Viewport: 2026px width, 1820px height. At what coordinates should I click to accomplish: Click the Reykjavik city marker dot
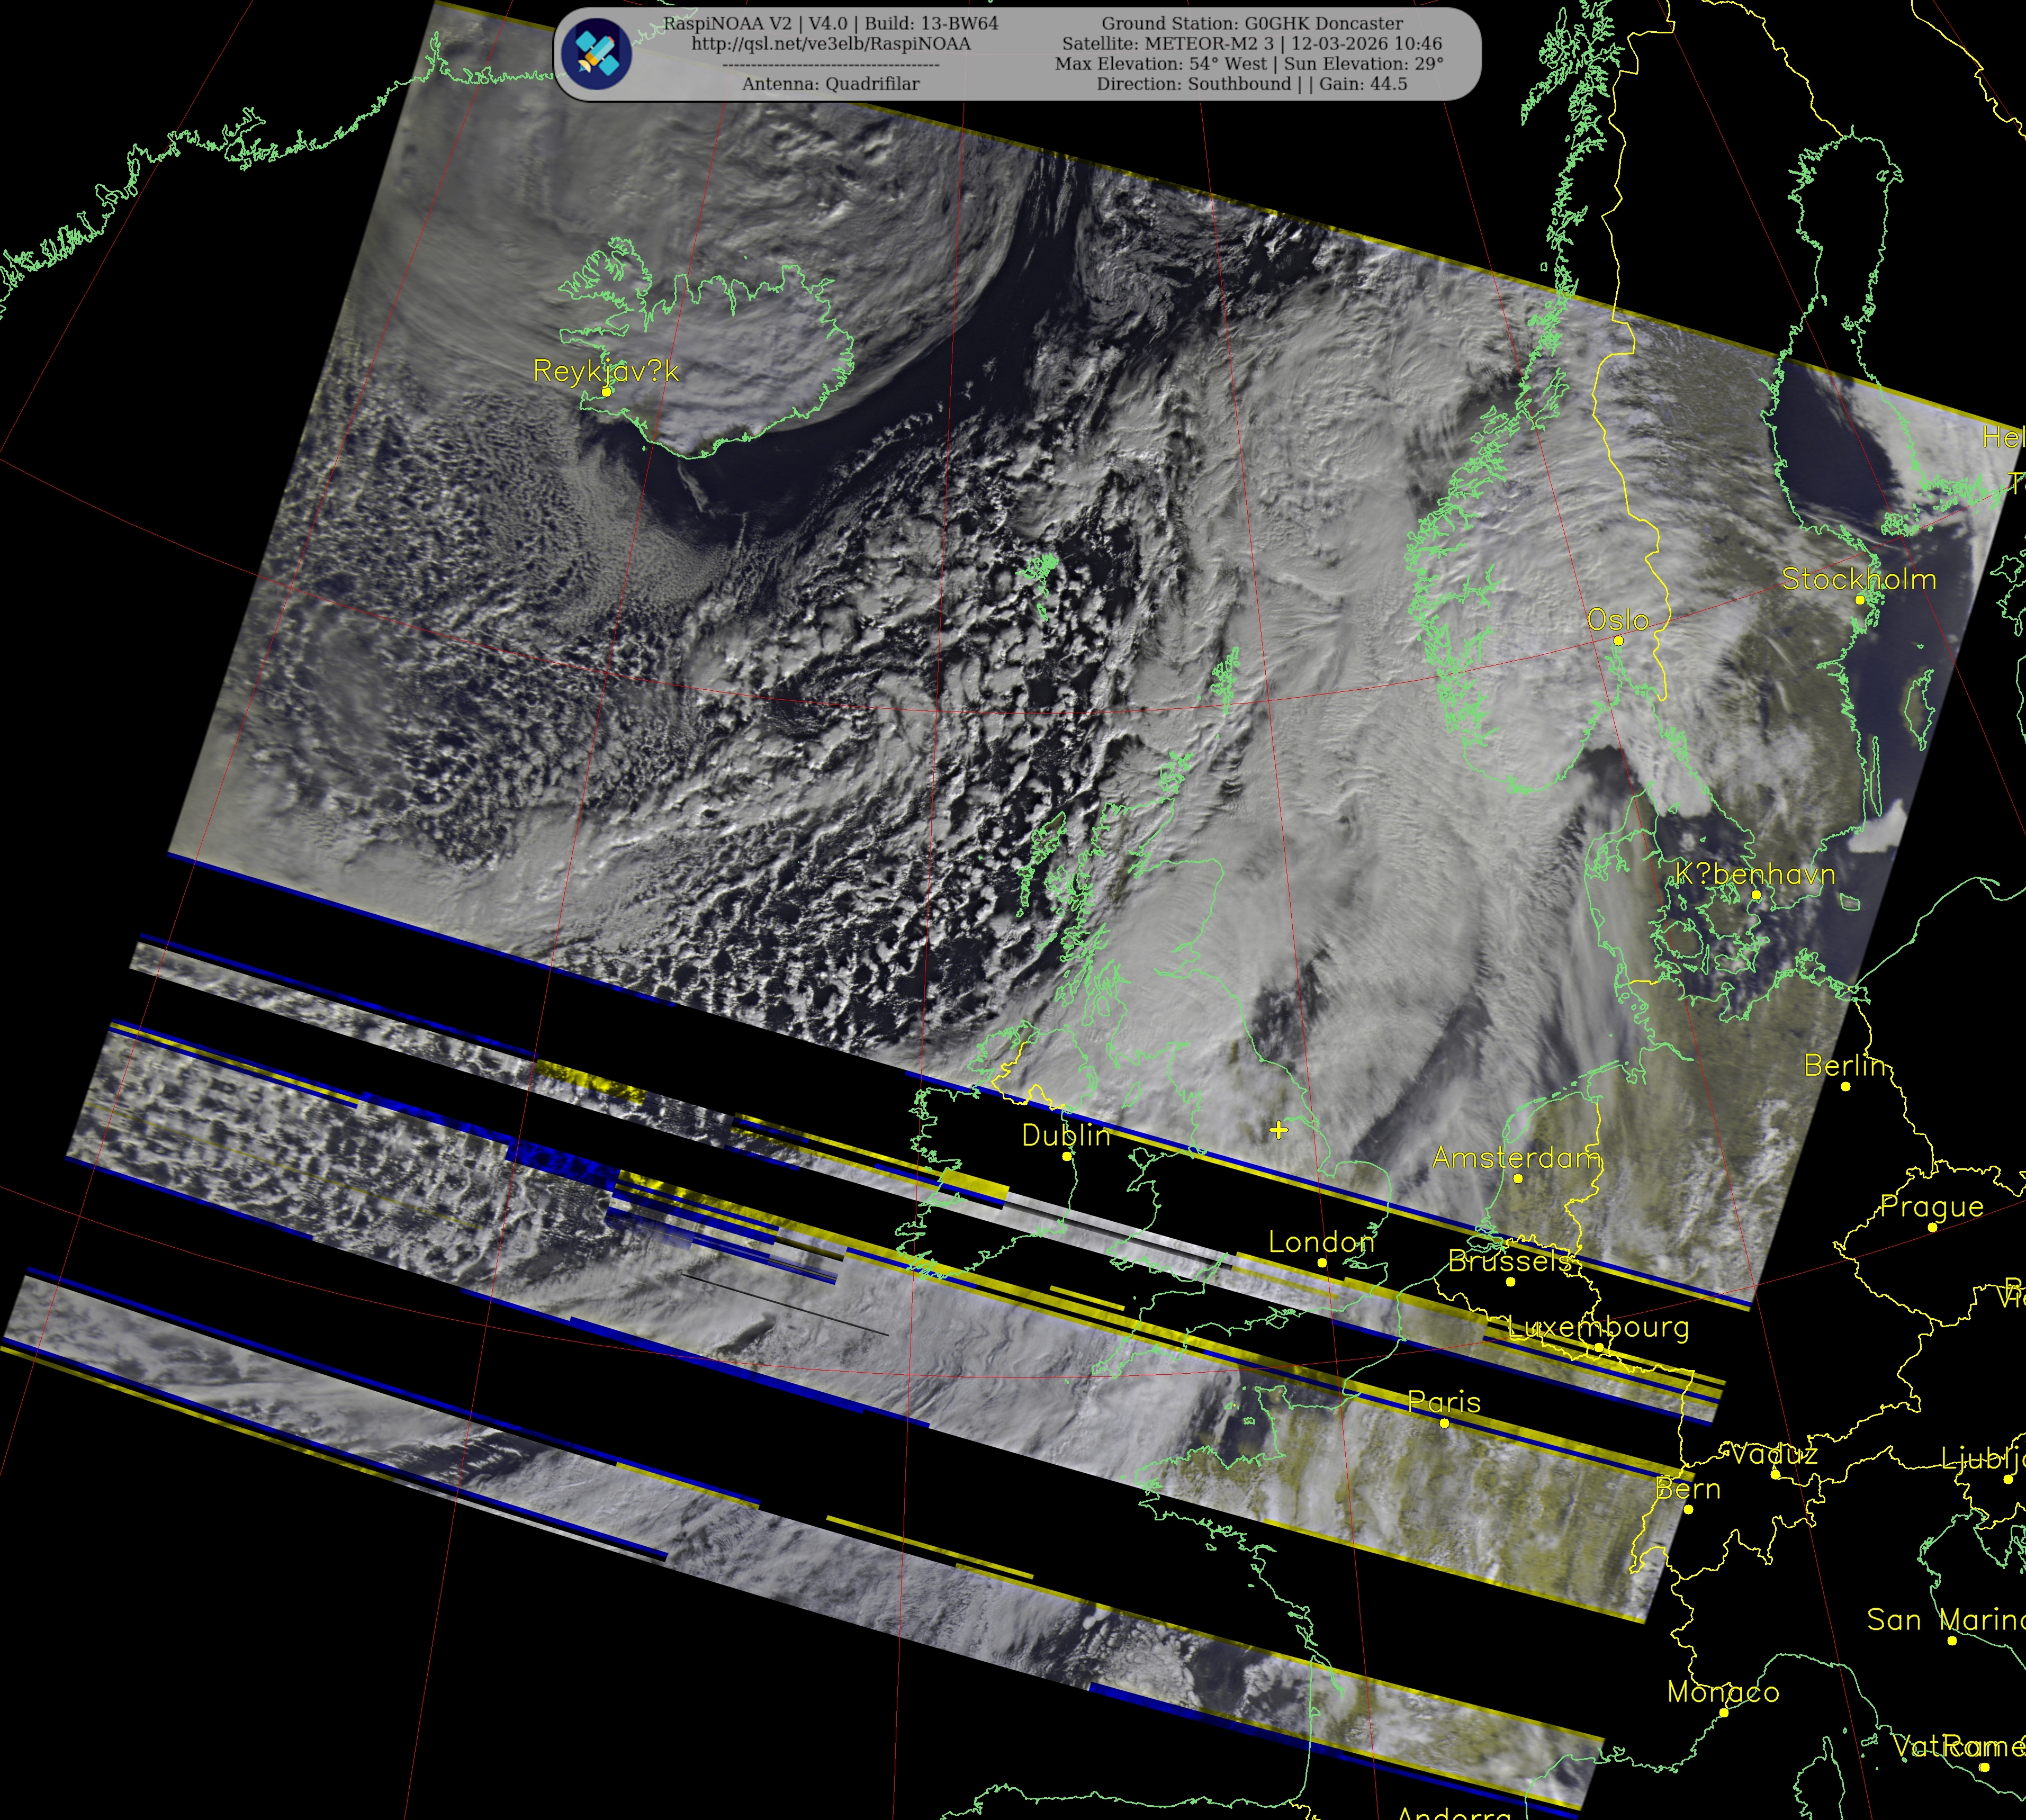click(x=606, y=393)
